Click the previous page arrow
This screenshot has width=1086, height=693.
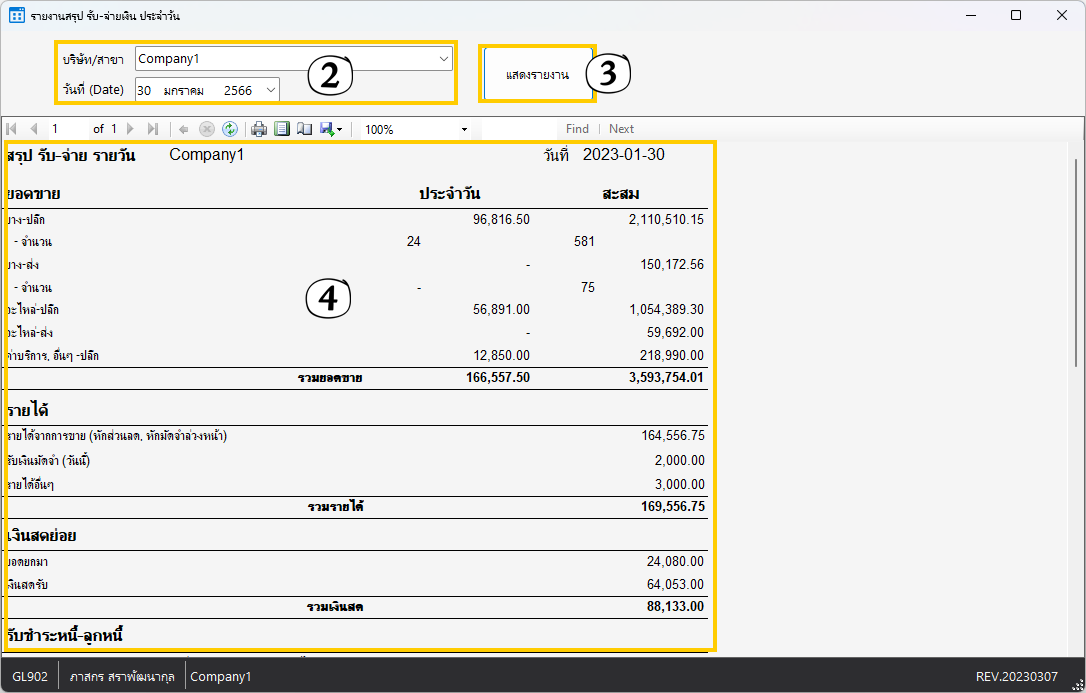point(33,129)
